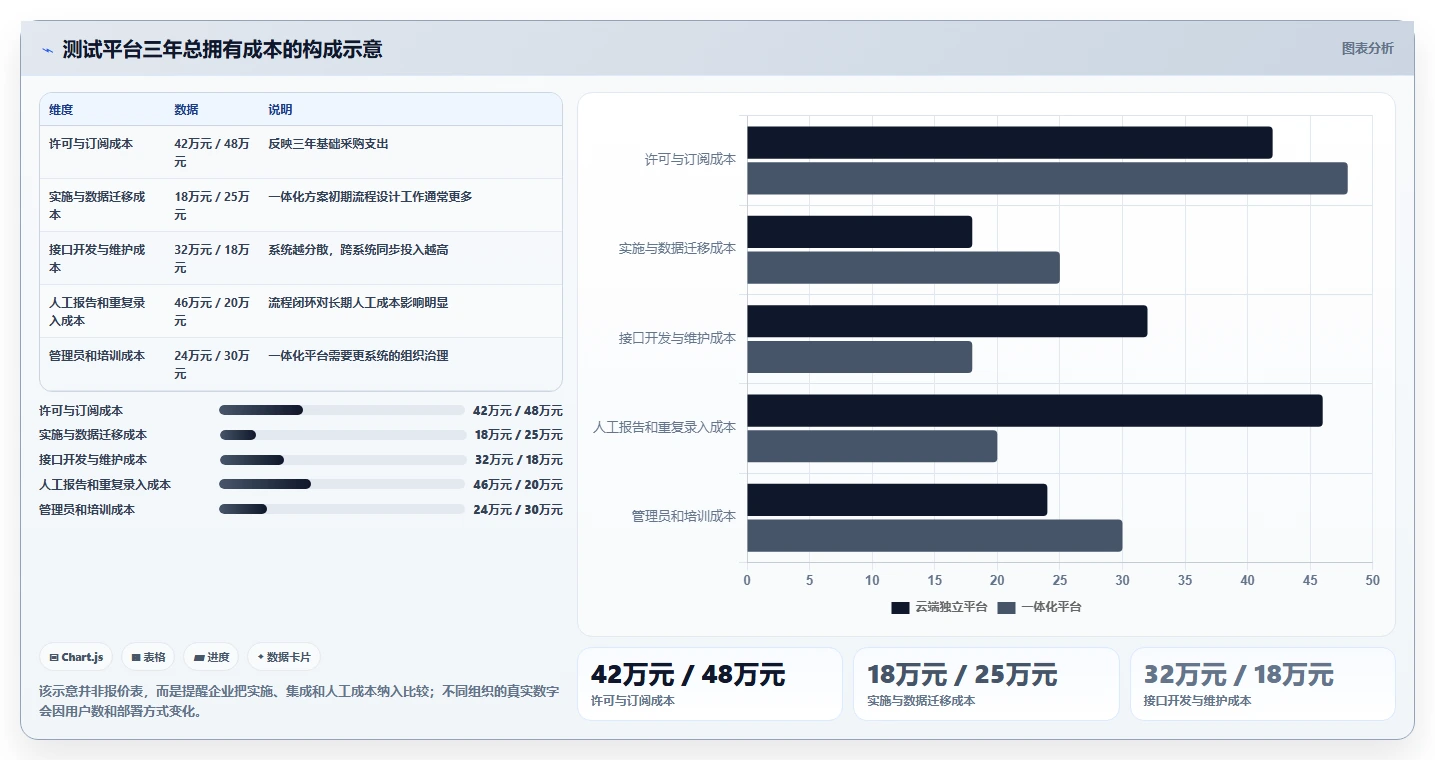Click the 图表分析 label in the header
1435x760 pixels.
pyautogui.click(x=1367, y=48)
